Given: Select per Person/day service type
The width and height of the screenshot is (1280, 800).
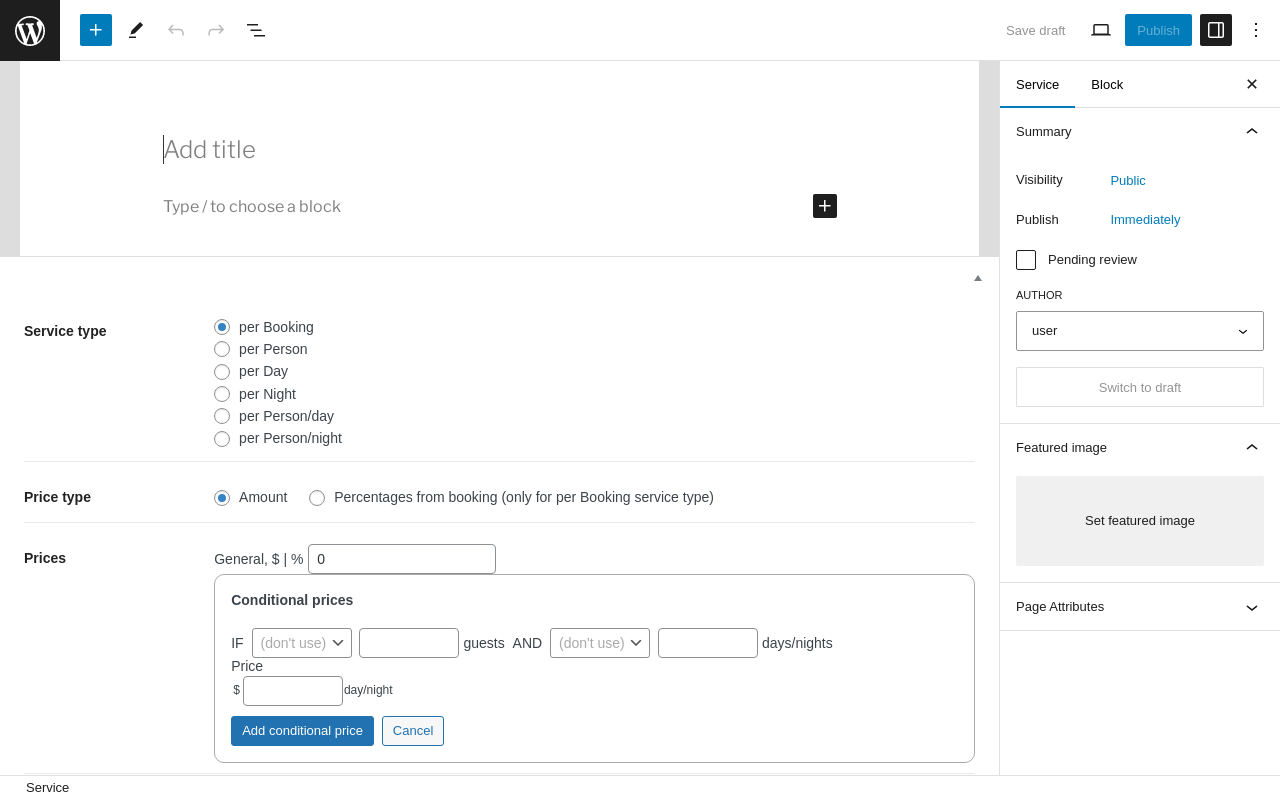Looking at the screenshot, I should coord(222,416).
